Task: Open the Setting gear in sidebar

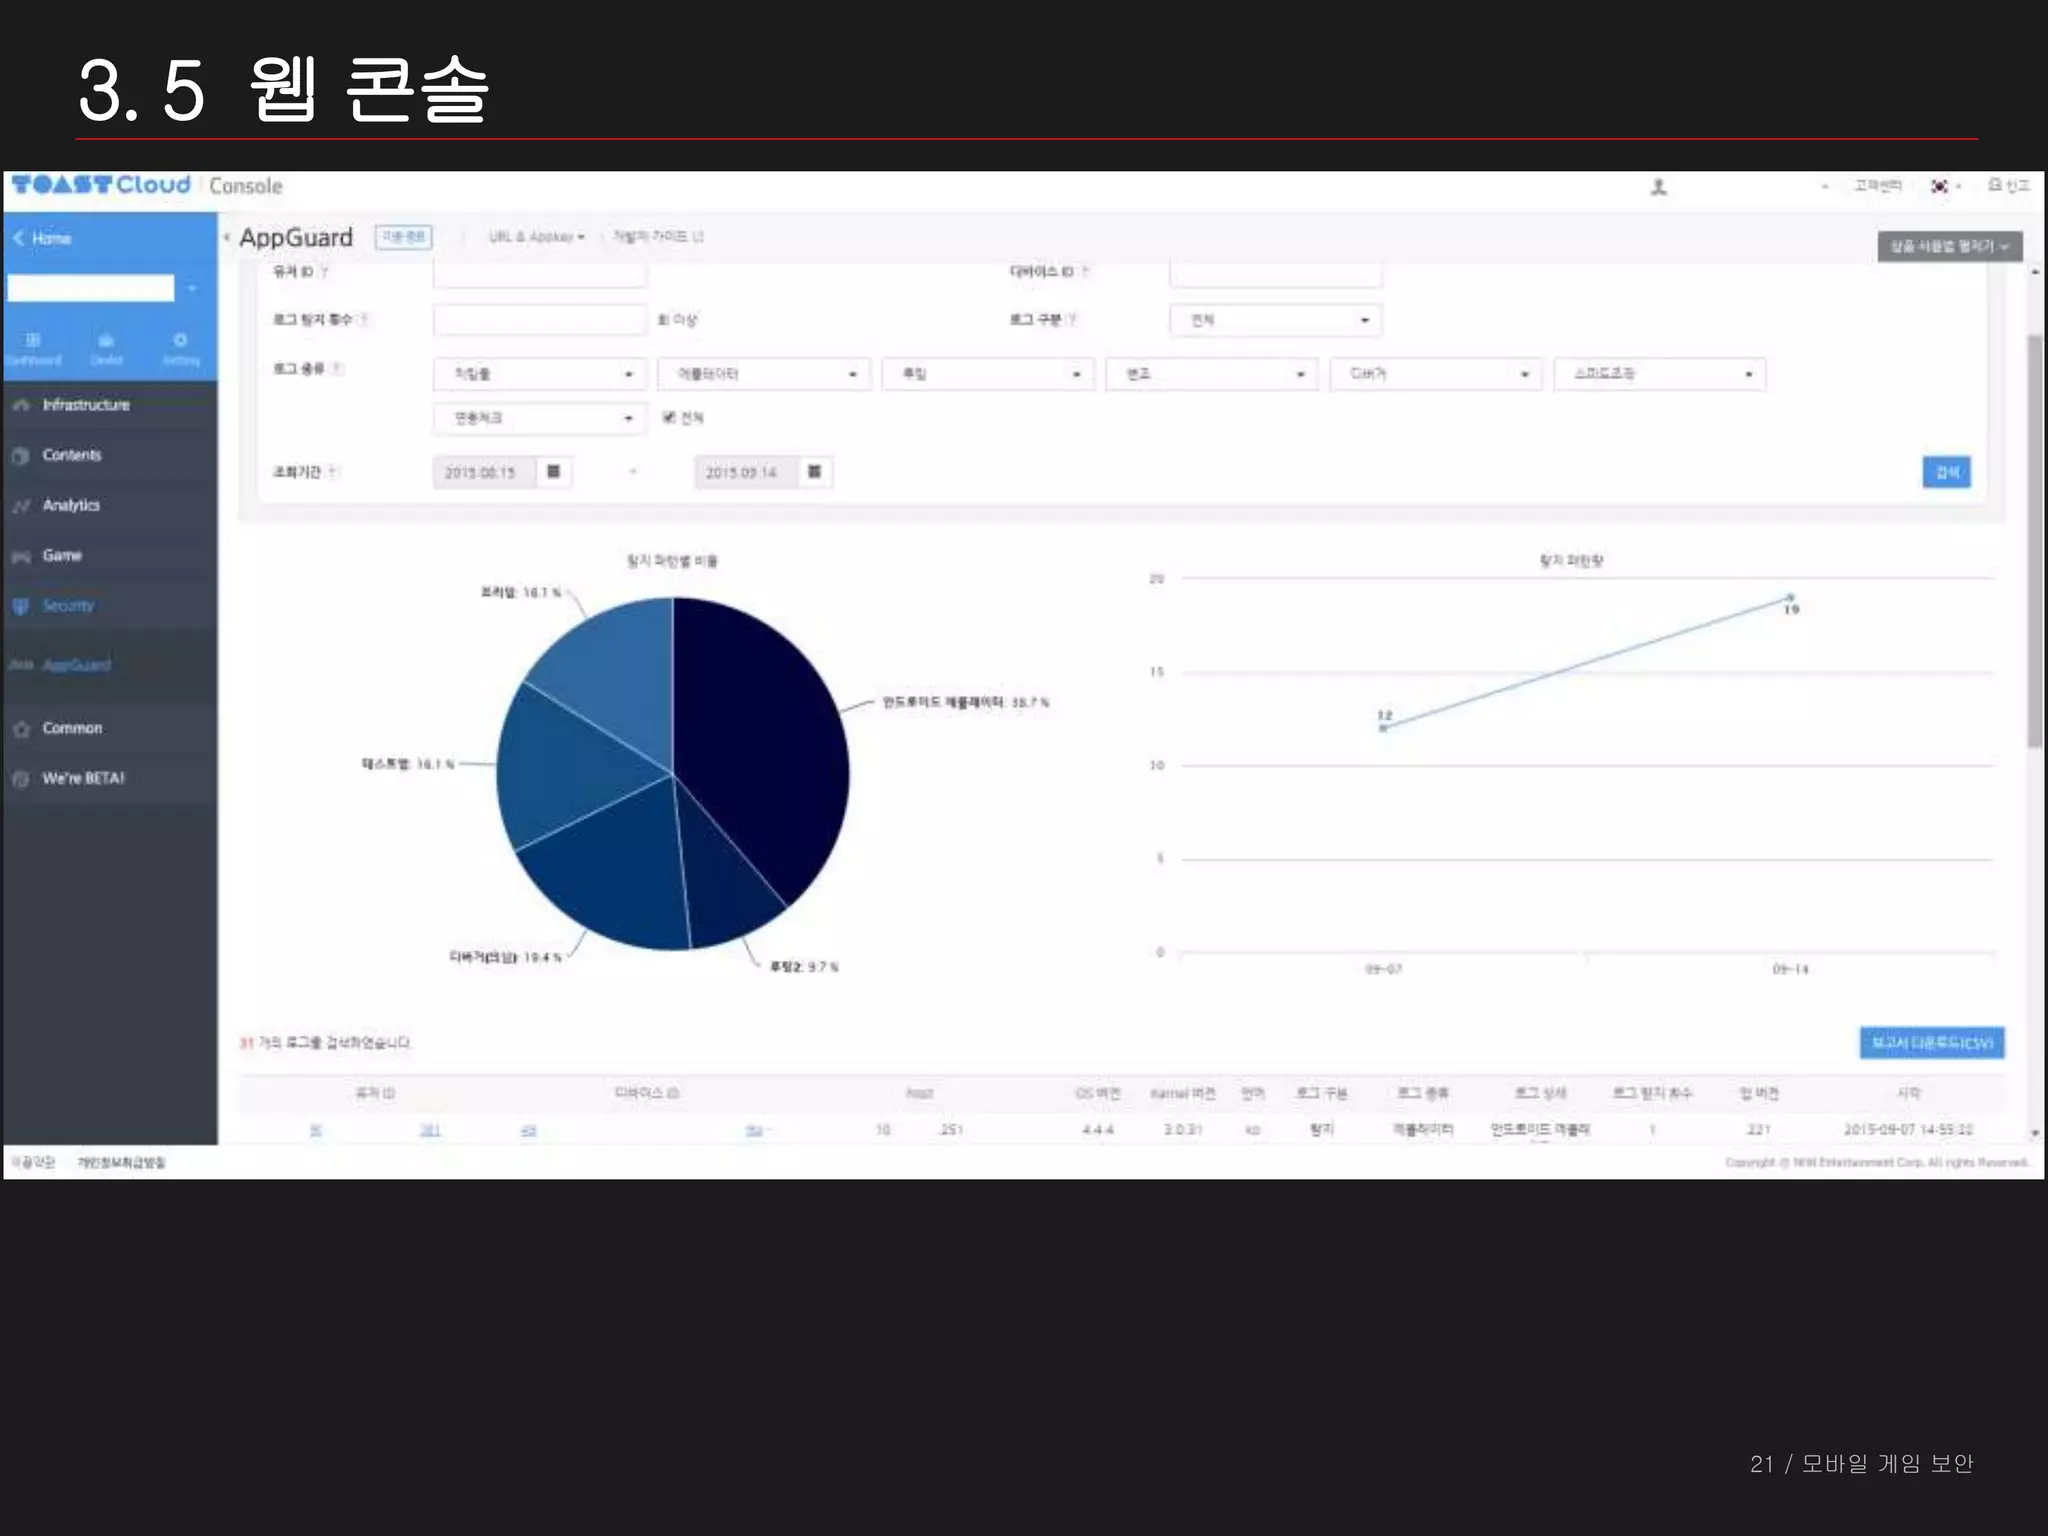Action: tap(181, 348)
